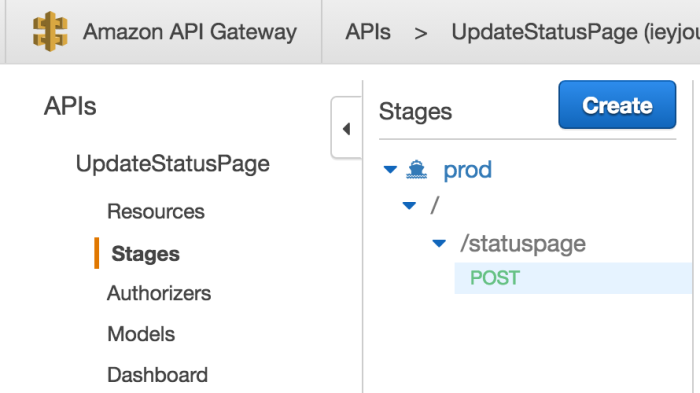Open the Dashboard section

tap(158, 375)
